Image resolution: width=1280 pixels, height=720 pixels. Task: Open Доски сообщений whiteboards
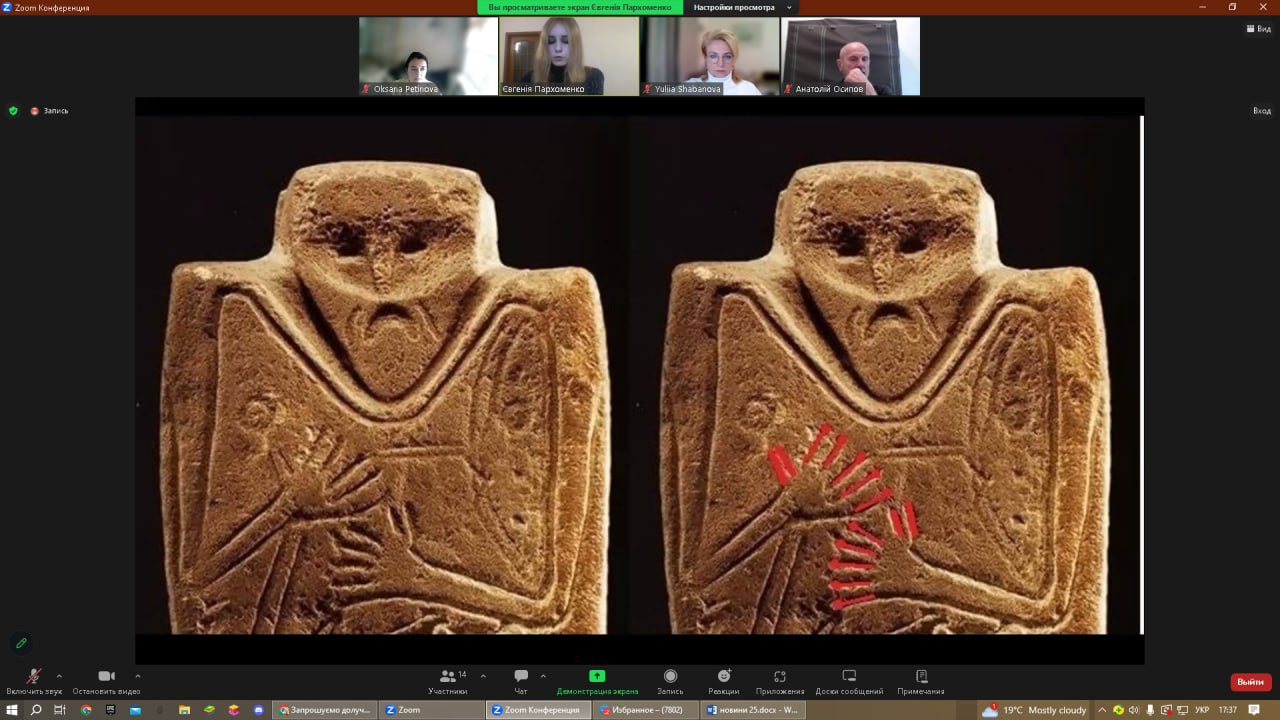849,681
